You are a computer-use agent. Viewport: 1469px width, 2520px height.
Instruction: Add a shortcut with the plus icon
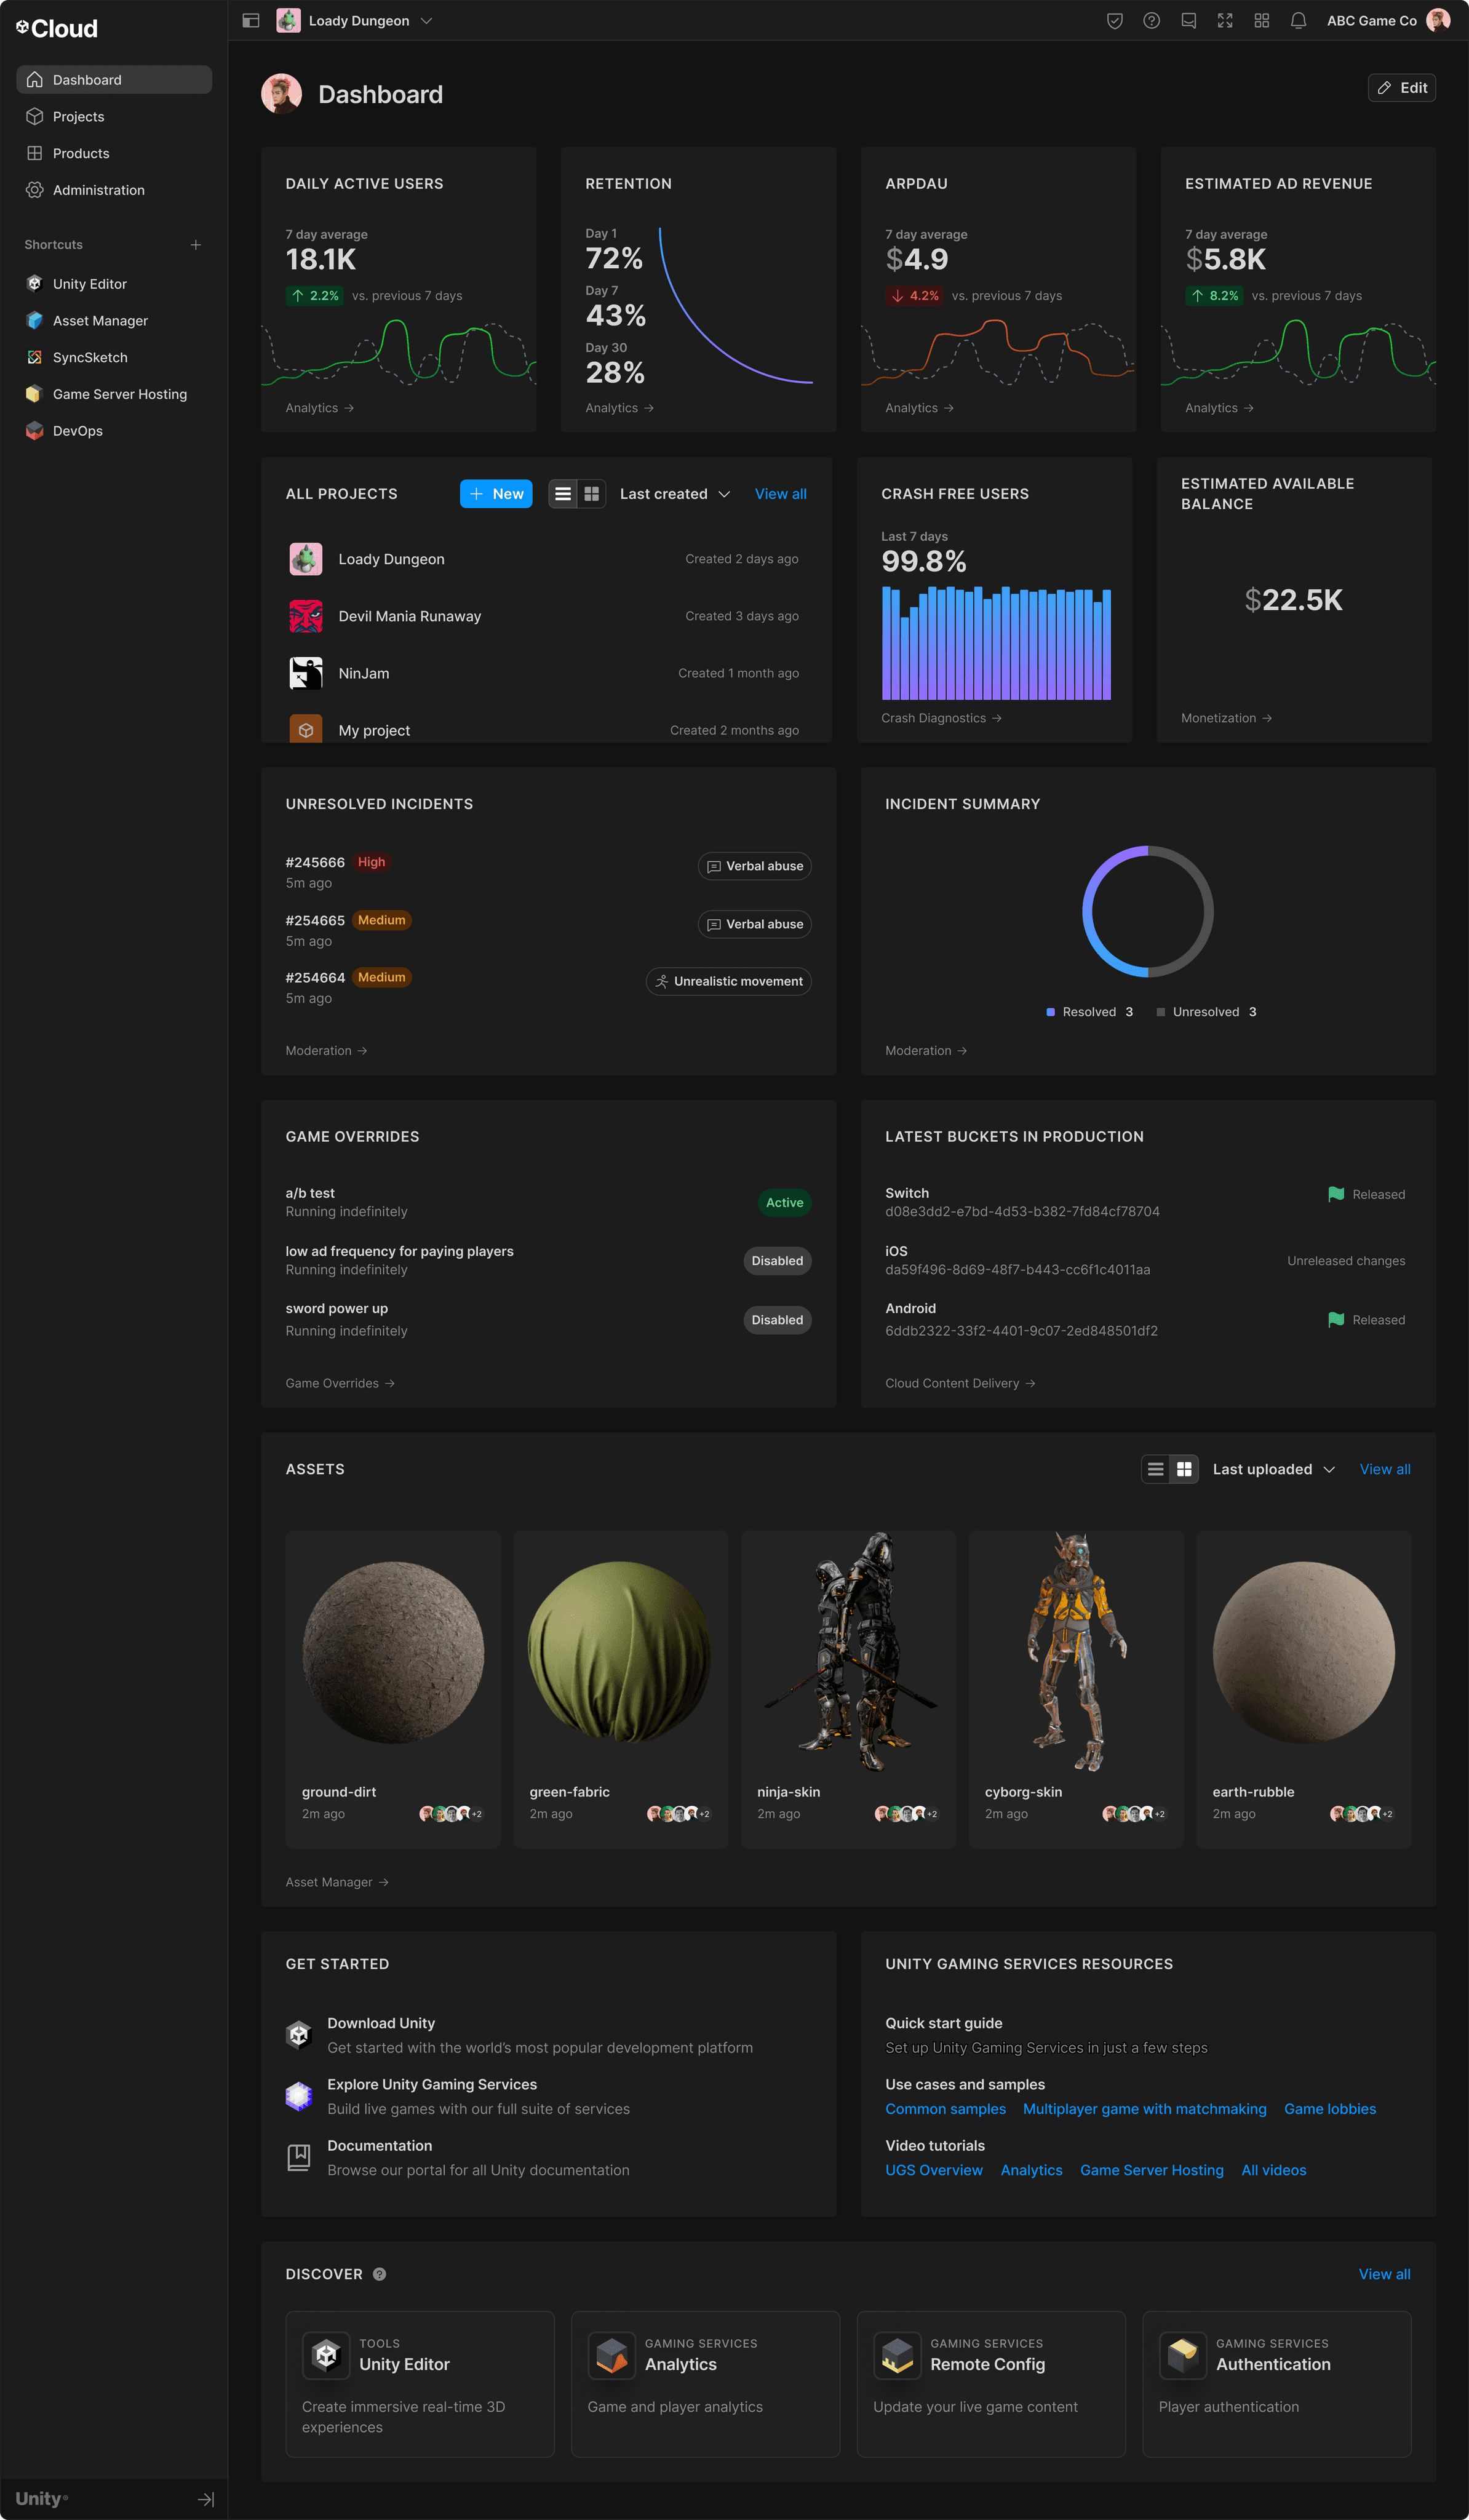[196, 245]
